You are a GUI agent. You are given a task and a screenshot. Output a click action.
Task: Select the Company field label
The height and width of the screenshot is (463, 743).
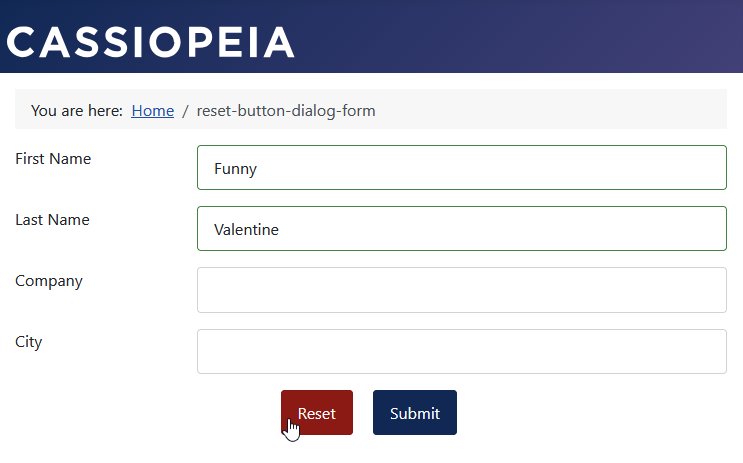pyautogui.click(x=49, y=281)
